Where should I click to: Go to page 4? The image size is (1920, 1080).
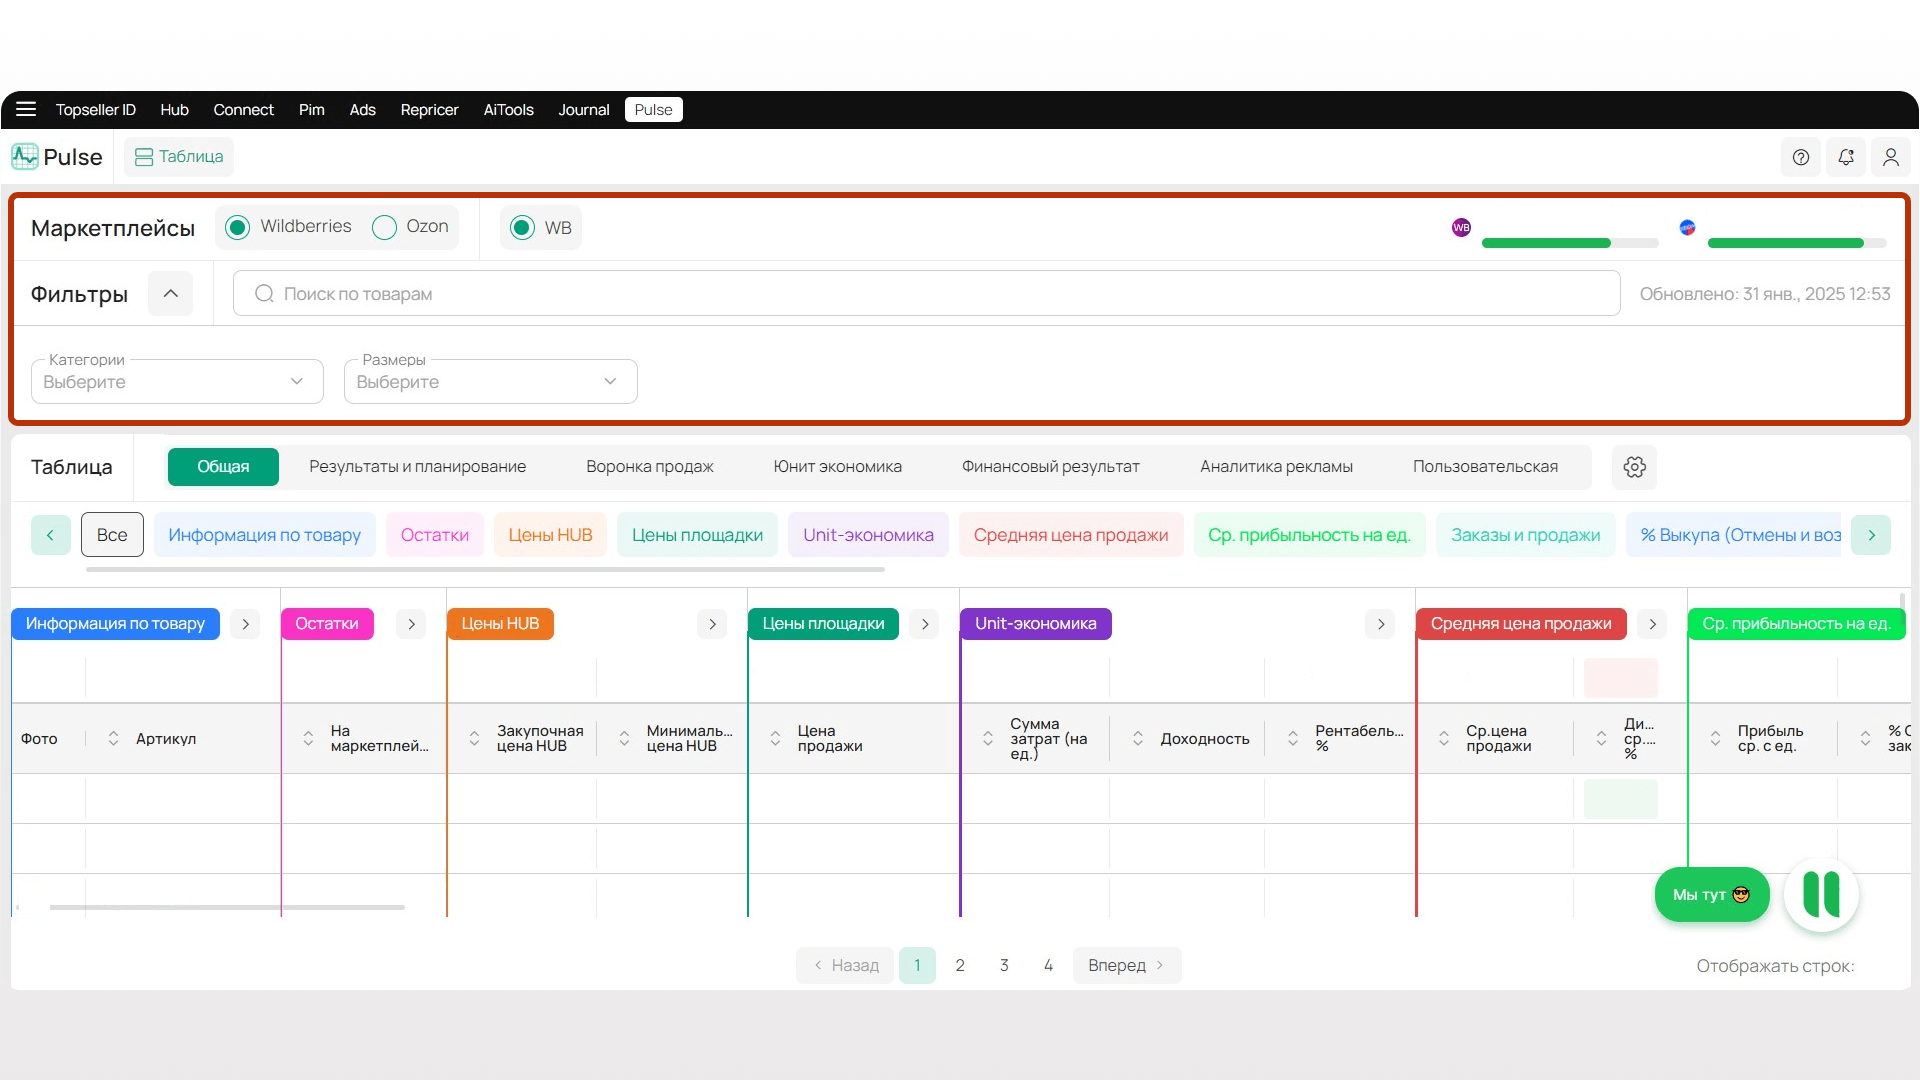(1048, 965)
